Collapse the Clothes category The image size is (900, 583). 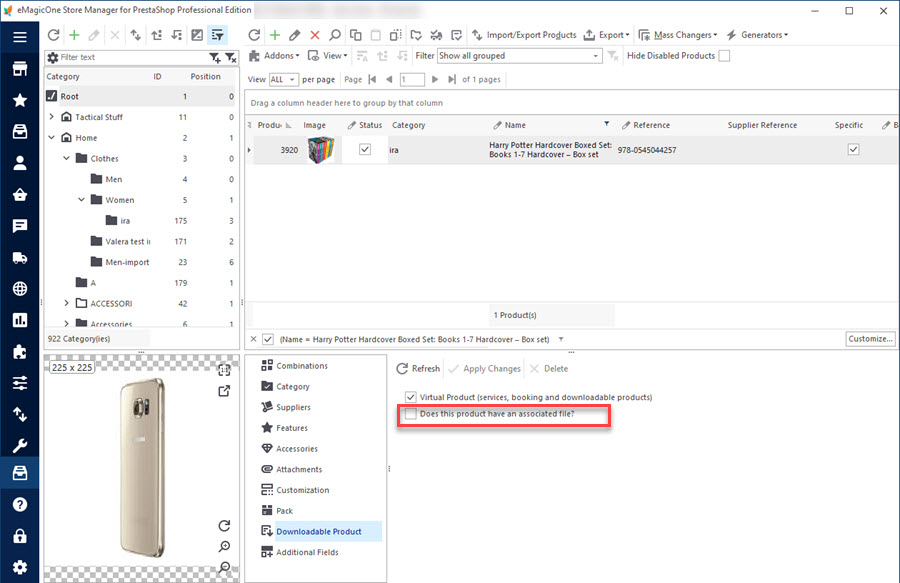pyautogui.click(x=67, y=158)
